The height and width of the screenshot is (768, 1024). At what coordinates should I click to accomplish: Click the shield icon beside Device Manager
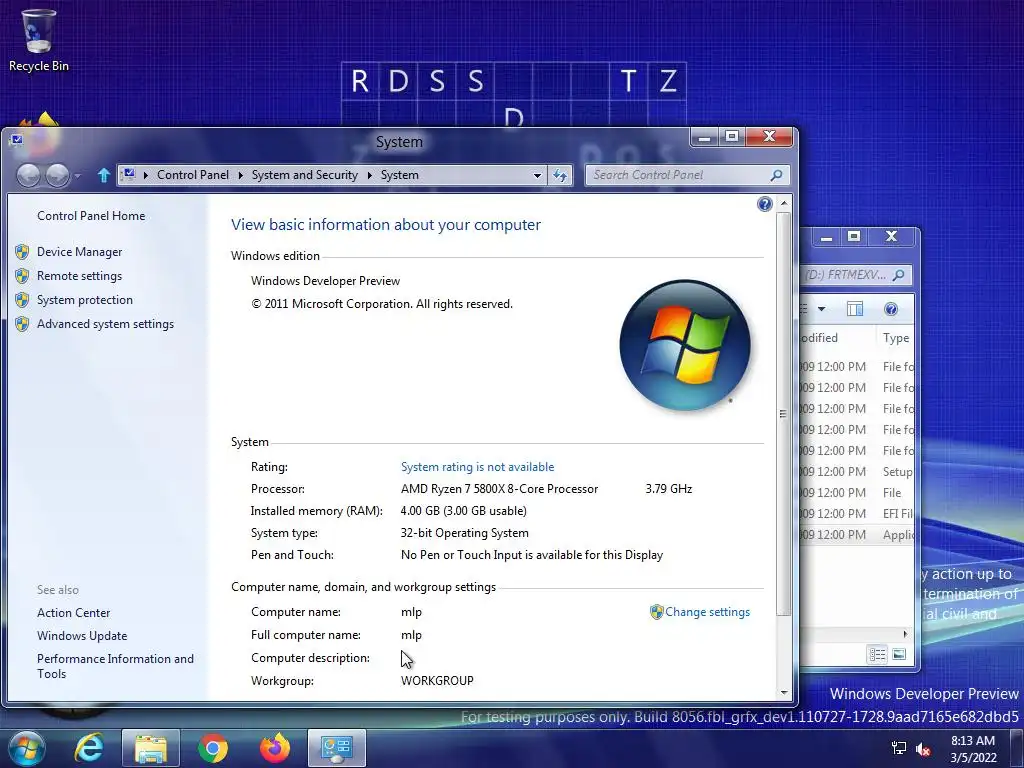pos(22,252)
